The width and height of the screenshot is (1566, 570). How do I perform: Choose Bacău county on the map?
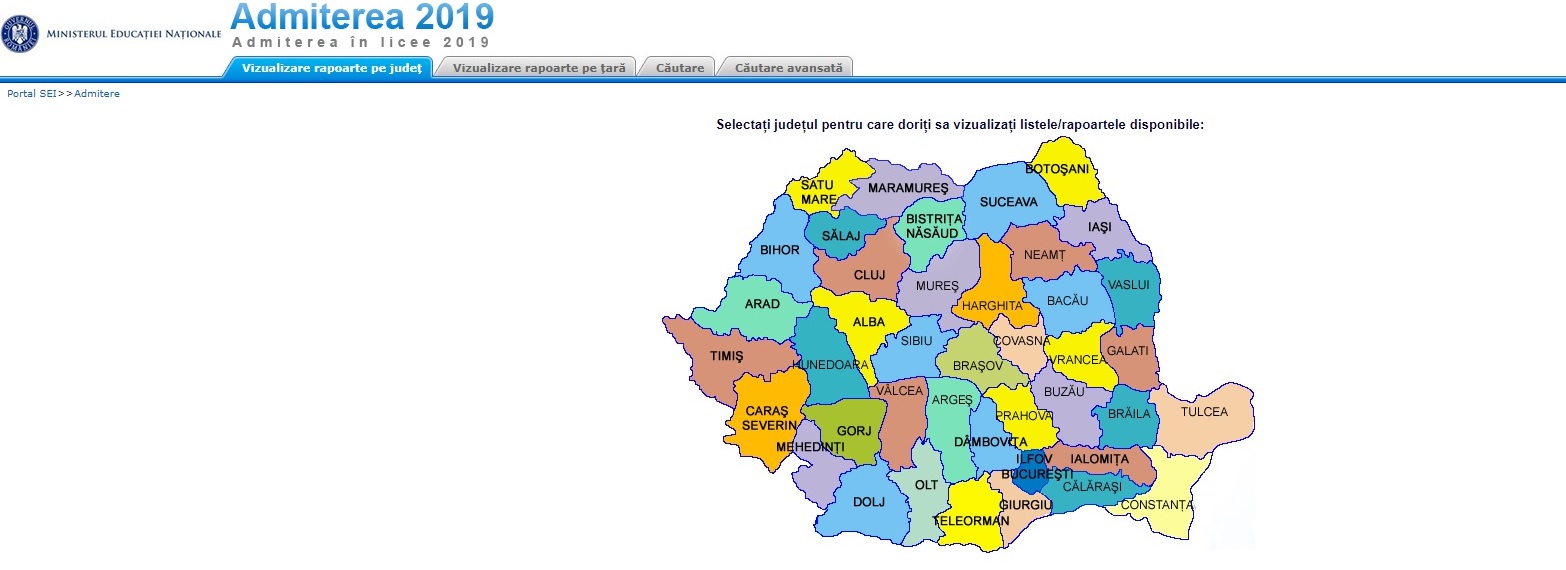[1067, 301]
